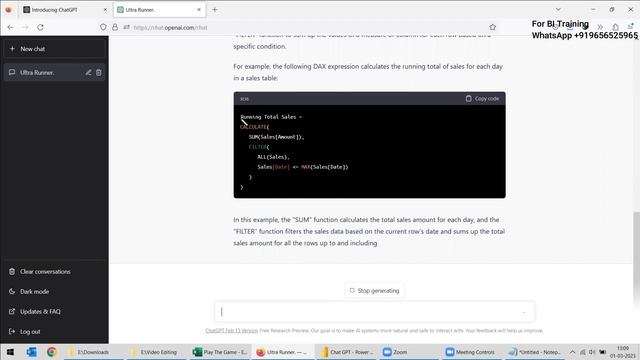The width and height of the screenshot is (640, 360).
Task: Open the taskbar clock and date
Action: coord(623,352)
